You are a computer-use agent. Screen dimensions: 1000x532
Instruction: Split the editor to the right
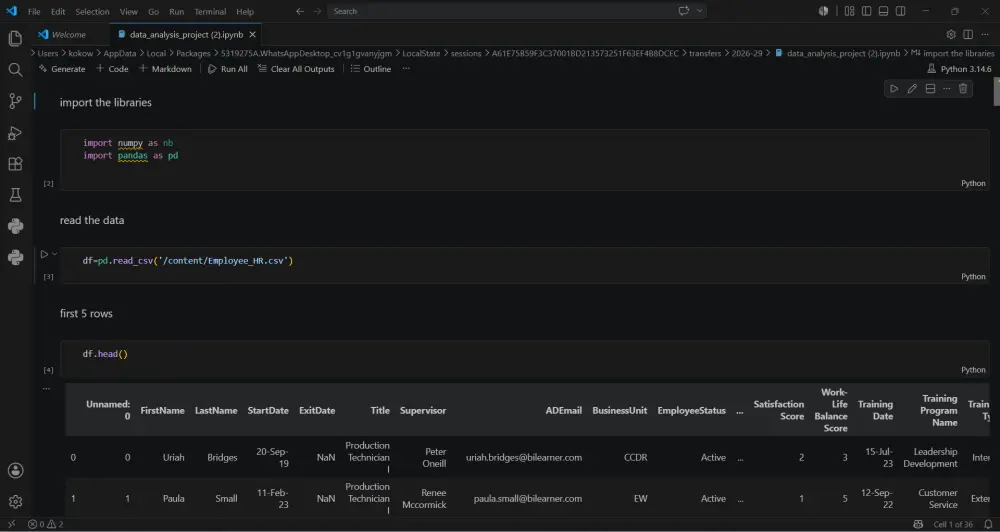click(x=968, y=34)
